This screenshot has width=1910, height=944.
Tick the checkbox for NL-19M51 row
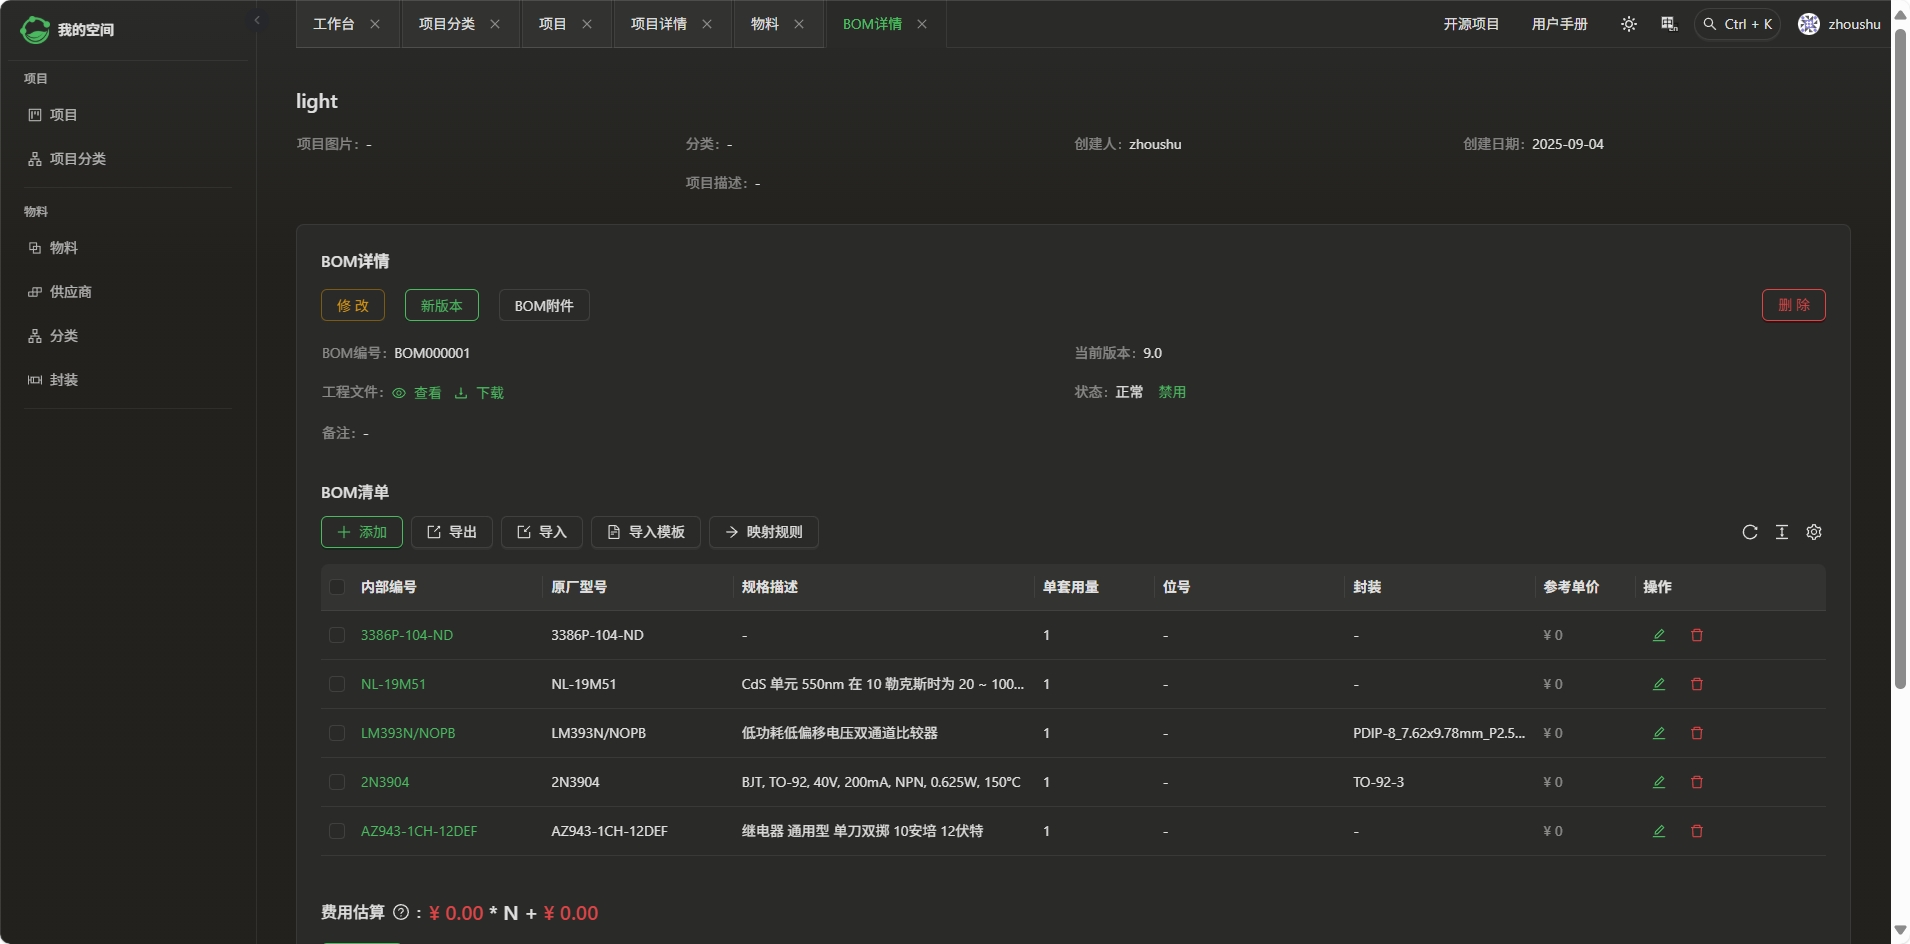337,684
